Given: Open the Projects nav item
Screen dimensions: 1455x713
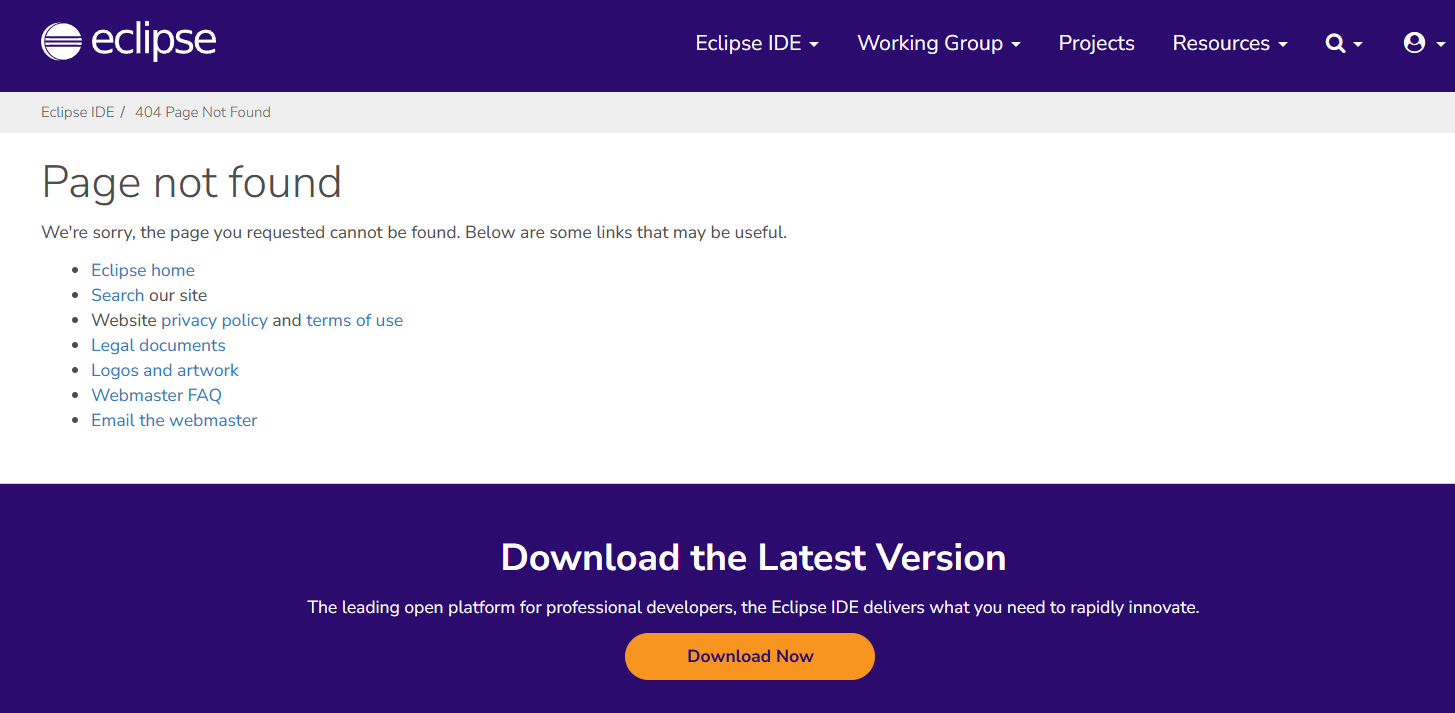Looking at the screenshot, I should click(1096, 43).
